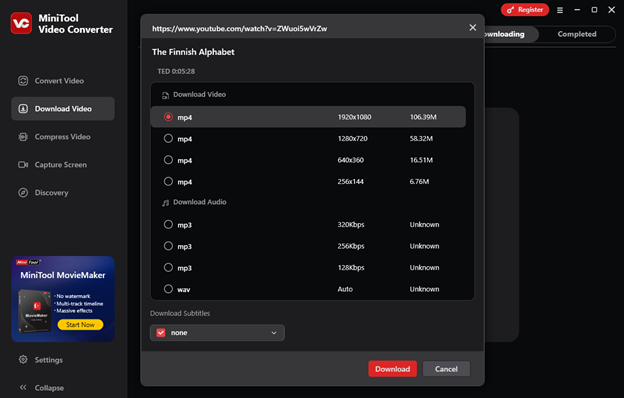This screenshot has width=624, height=398.
Task: Open Download Video section
Action: pyautogui.click(x=63, y=109)
